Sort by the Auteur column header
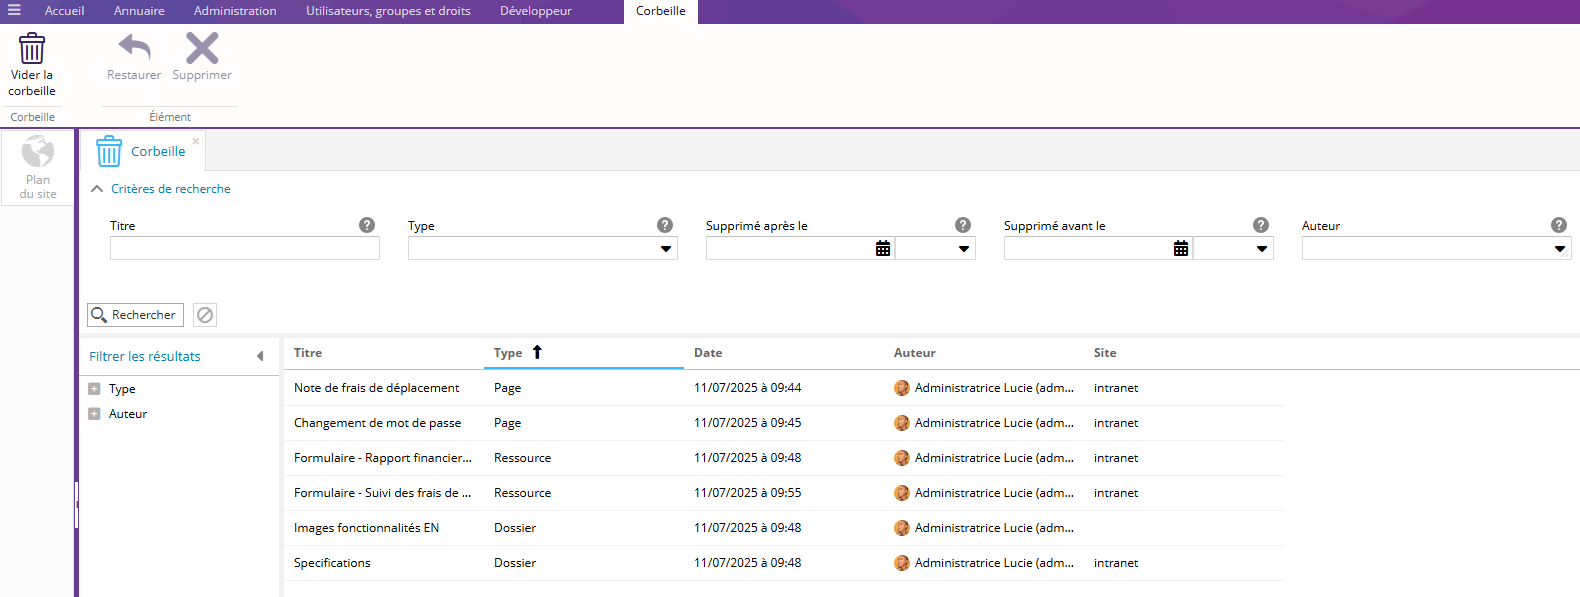1580x597 pixels. tap(984, 353)
